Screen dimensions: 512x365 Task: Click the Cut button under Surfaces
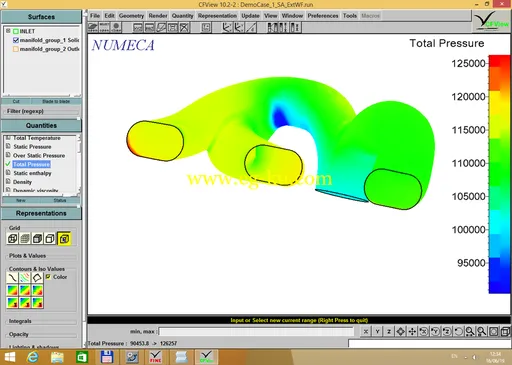pyautogui.click(x=16, y=101)
